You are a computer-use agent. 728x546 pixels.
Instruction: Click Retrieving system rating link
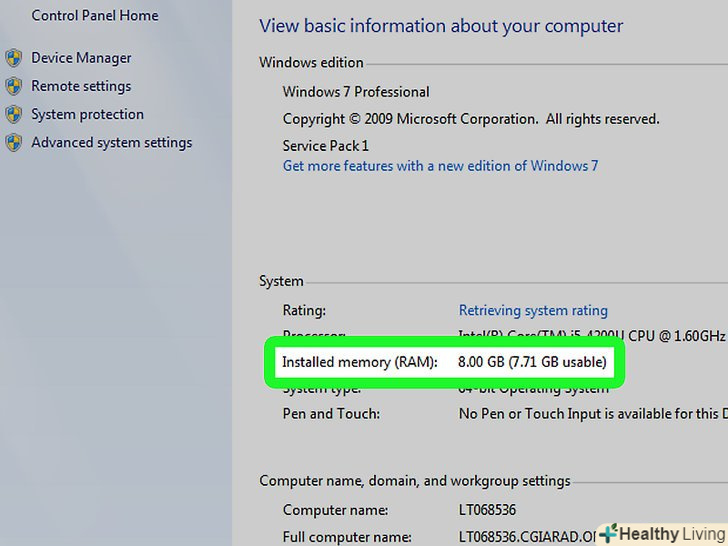[533, 310]
